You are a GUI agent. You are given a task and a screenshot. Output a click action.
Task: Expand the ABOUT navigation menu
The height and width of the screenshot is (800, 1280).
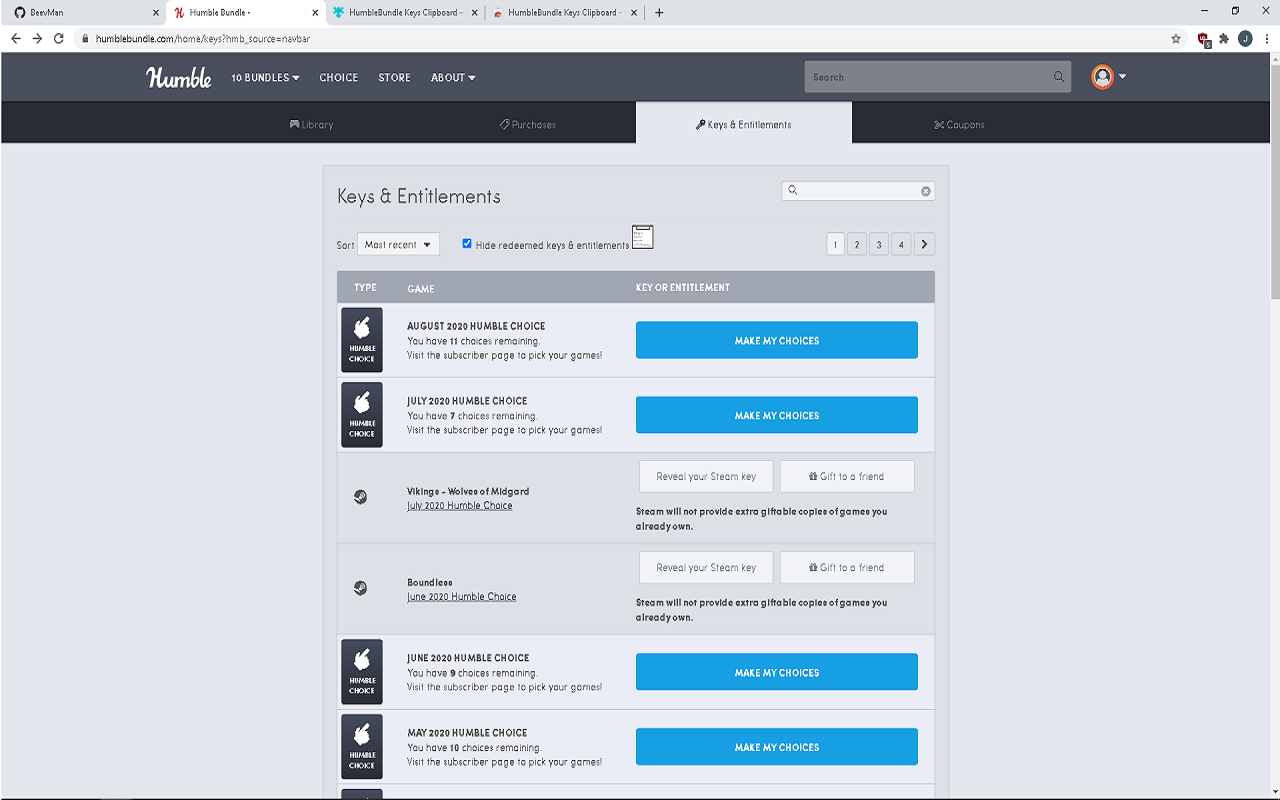(452, 77)
